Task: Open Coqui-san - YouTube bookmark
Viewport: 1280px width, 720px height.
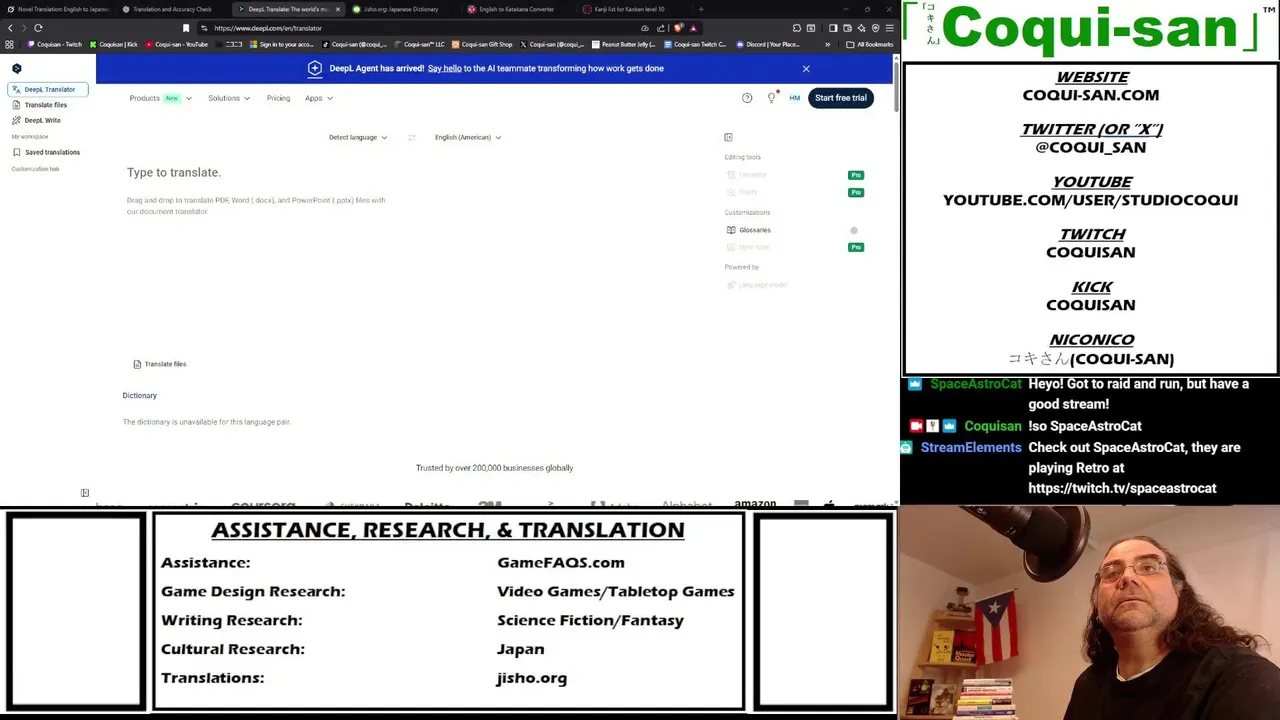Action: pos(176,44)
